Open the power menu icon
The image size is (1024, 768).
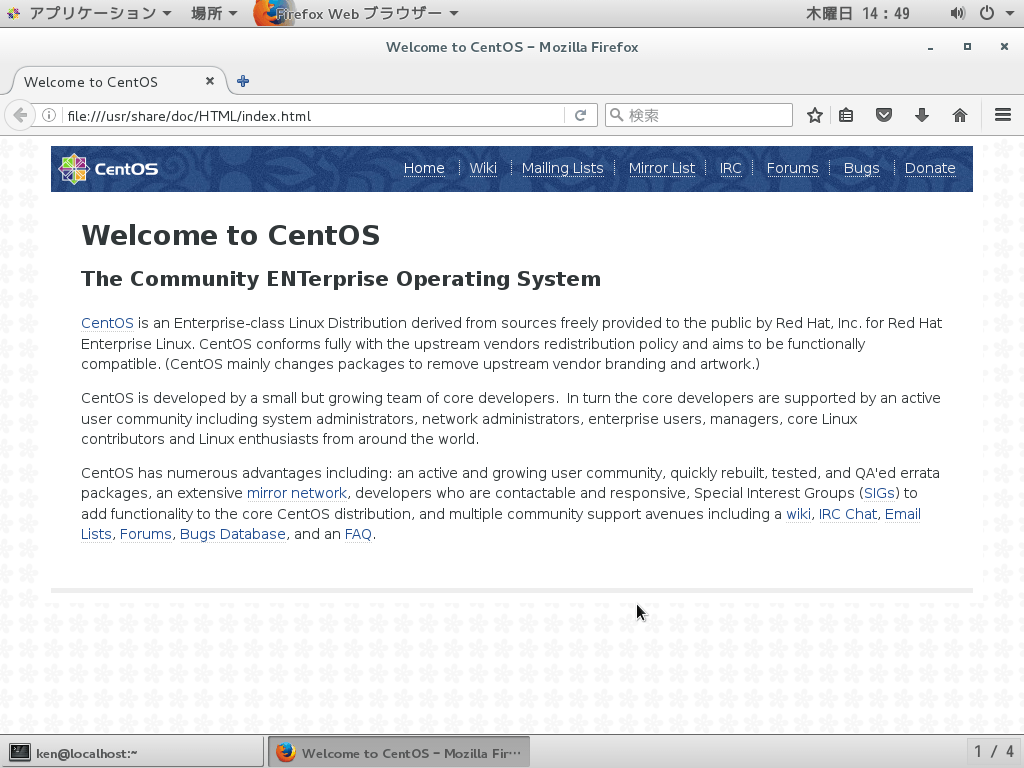[987, 13]
